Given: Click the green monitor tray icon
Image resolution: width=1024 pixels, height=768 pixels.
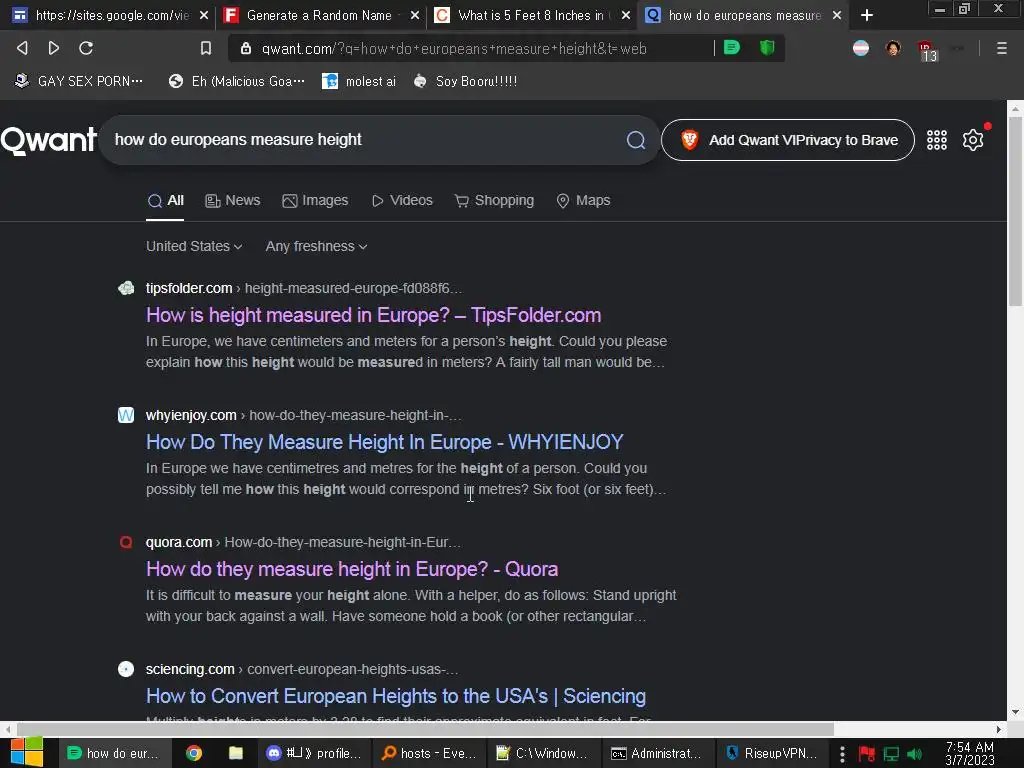Looking at the screenshot, I should pos(891,754).
